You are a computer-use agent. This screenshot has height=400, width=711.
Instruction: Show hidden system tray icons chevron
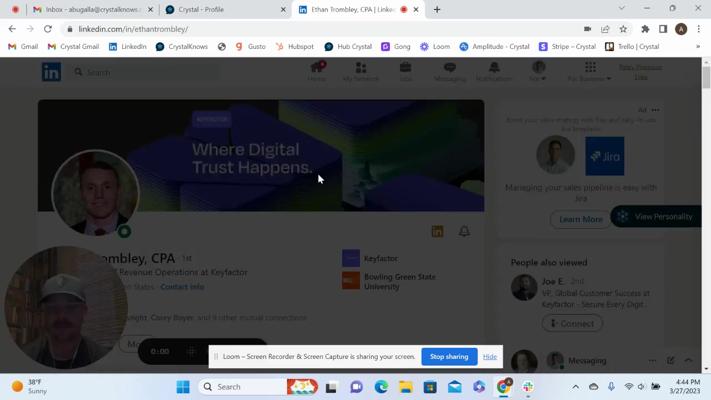(x=575, y=387)
